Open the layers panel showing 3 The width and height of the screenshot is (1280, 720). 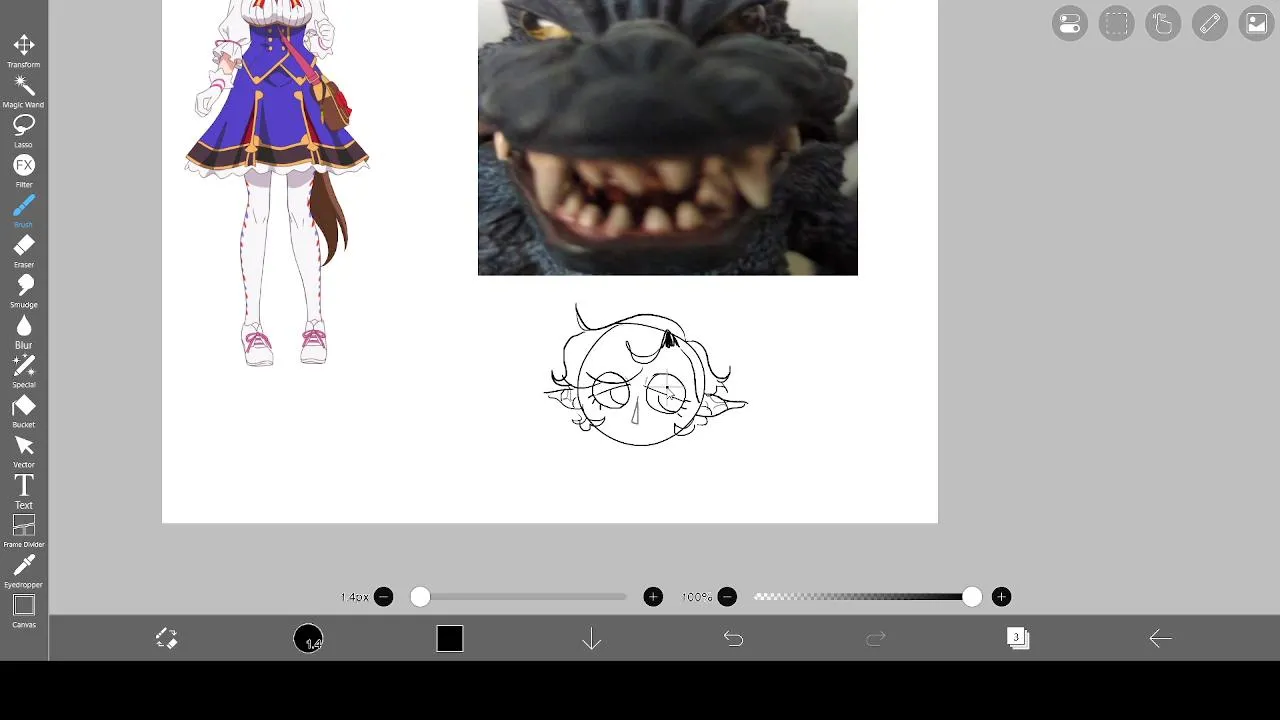[1017, 638]
